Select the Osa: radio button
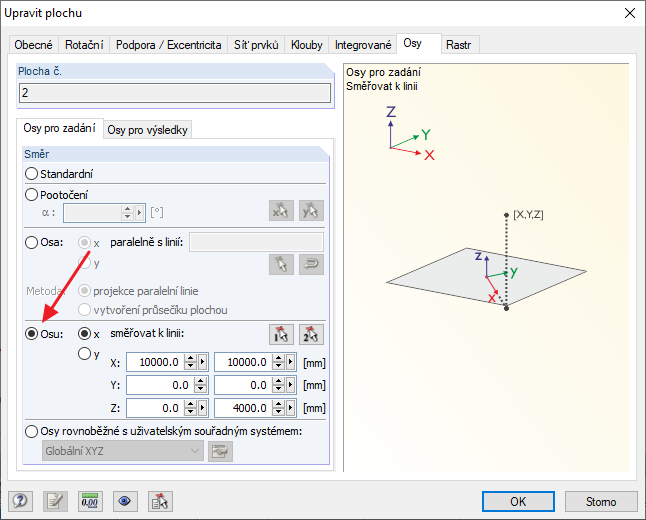The image size is (646, 520). [31, 242]
